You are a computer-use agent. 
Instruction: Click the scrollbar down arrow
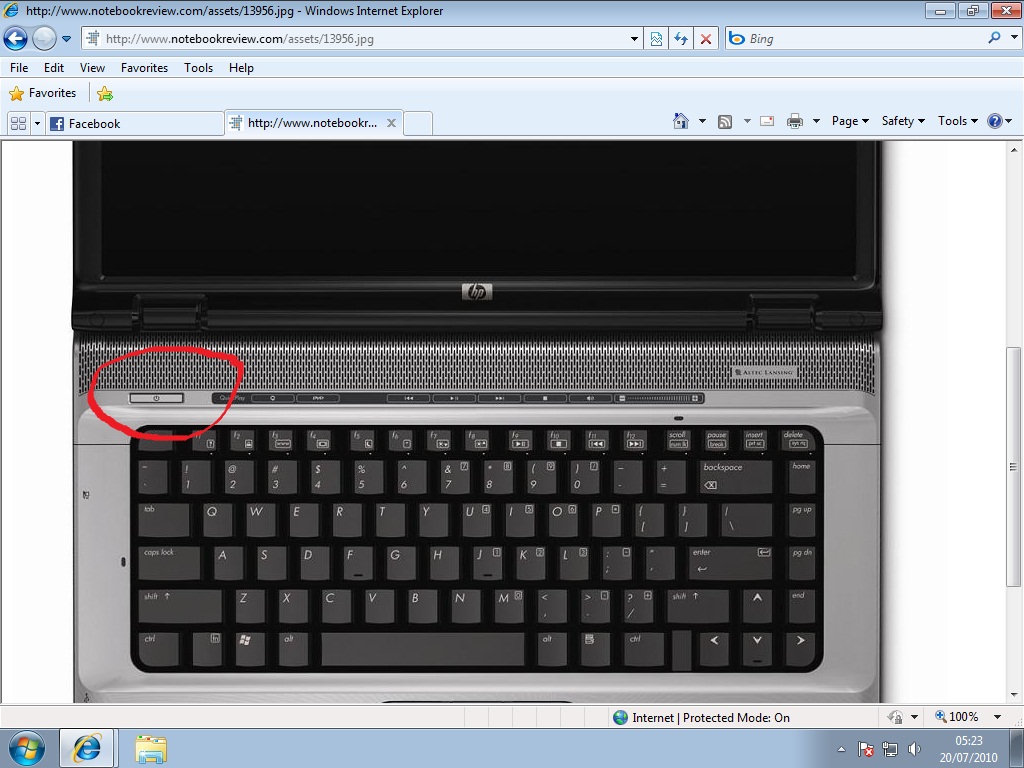tap(1014, 695)
